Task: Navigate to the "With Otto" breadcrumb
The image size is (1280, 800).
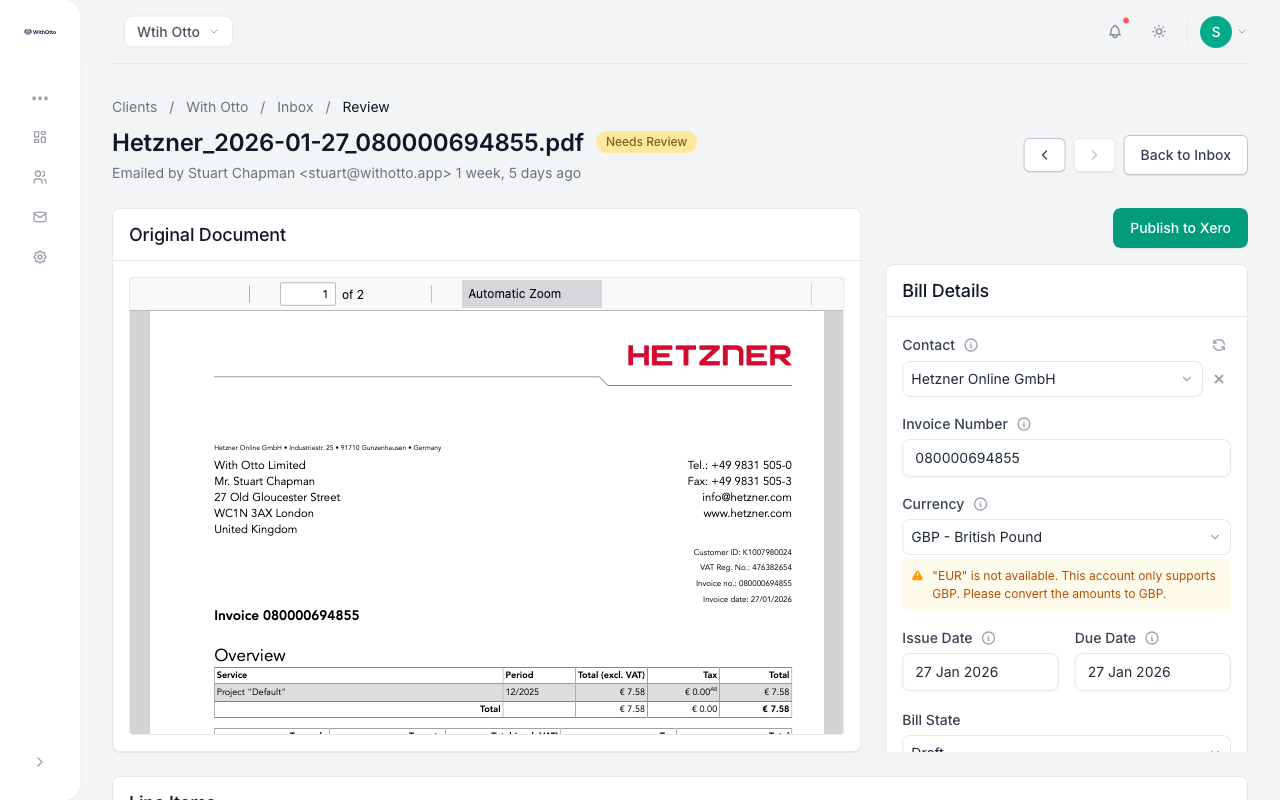Action: 217,107
